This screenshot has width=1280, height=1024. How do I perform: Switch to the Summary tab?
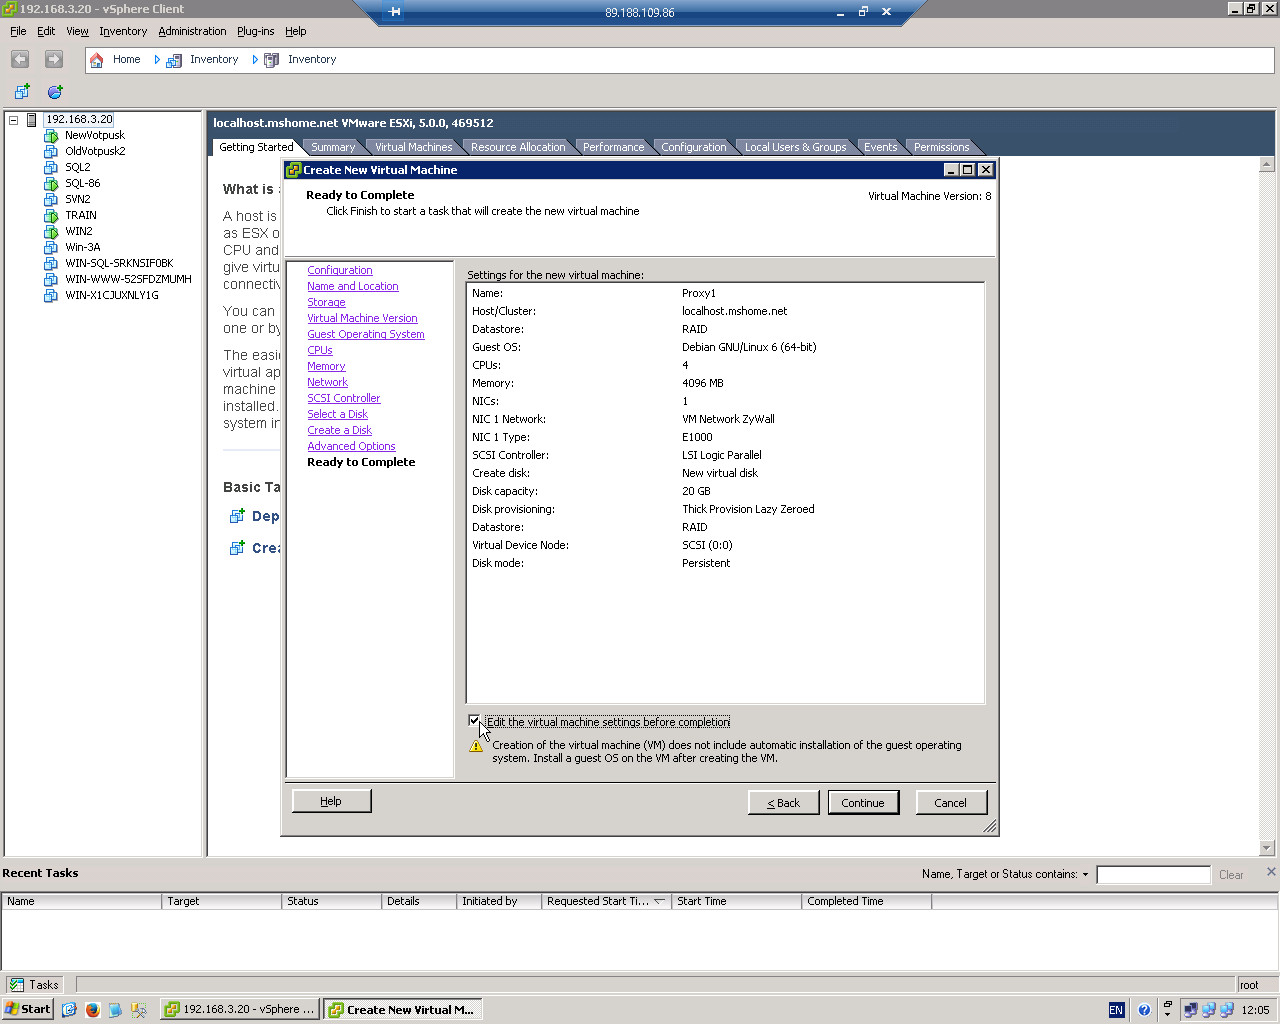pos(332,147)
